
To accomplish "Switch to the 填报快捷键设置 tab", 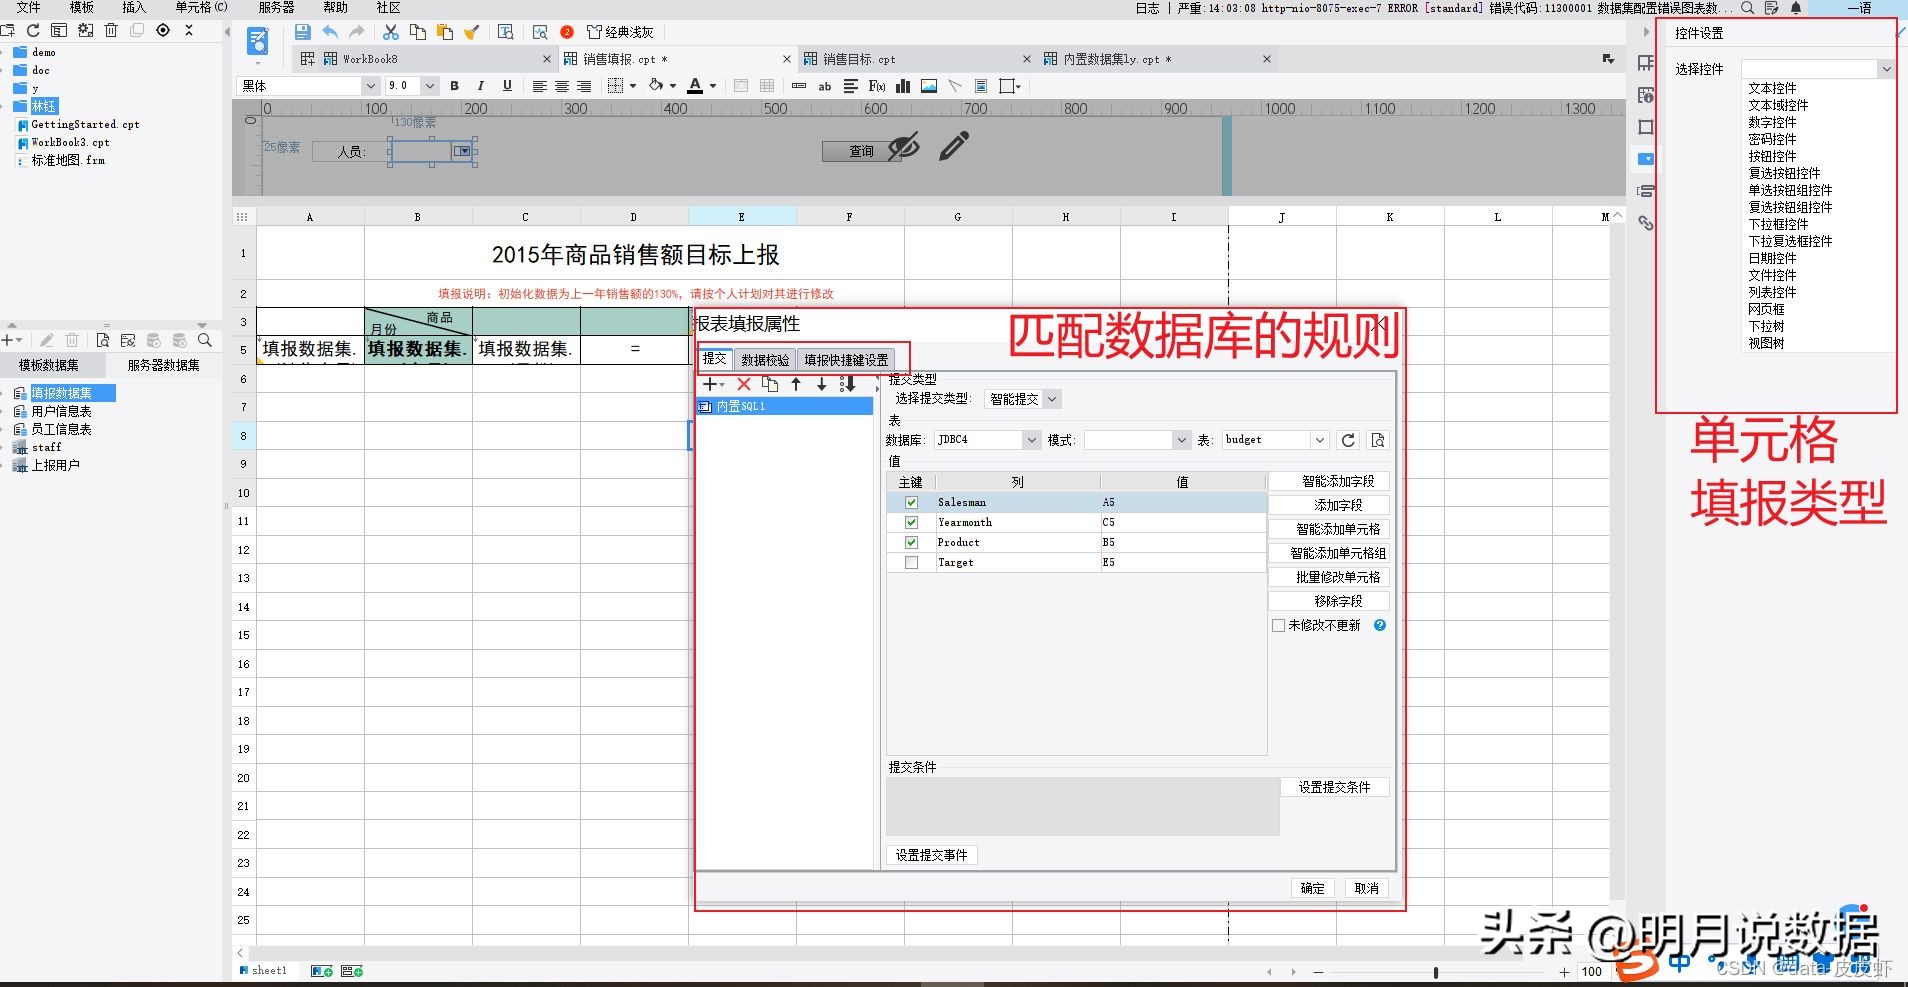I will pyautogui.click(x=846, y=360).
